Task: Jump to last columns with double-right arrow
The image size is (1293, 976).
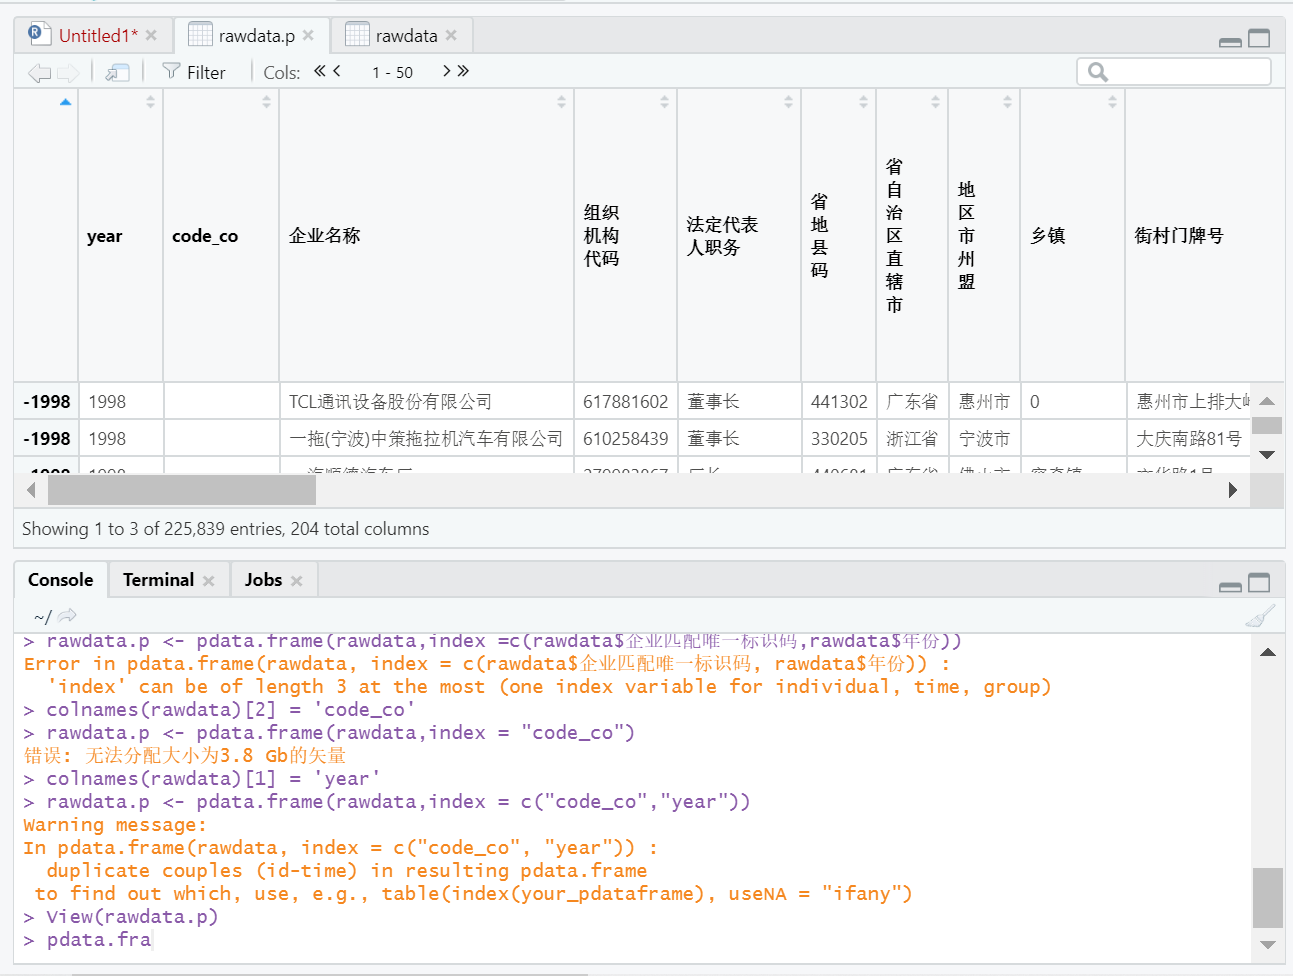Action: point(462,71)
